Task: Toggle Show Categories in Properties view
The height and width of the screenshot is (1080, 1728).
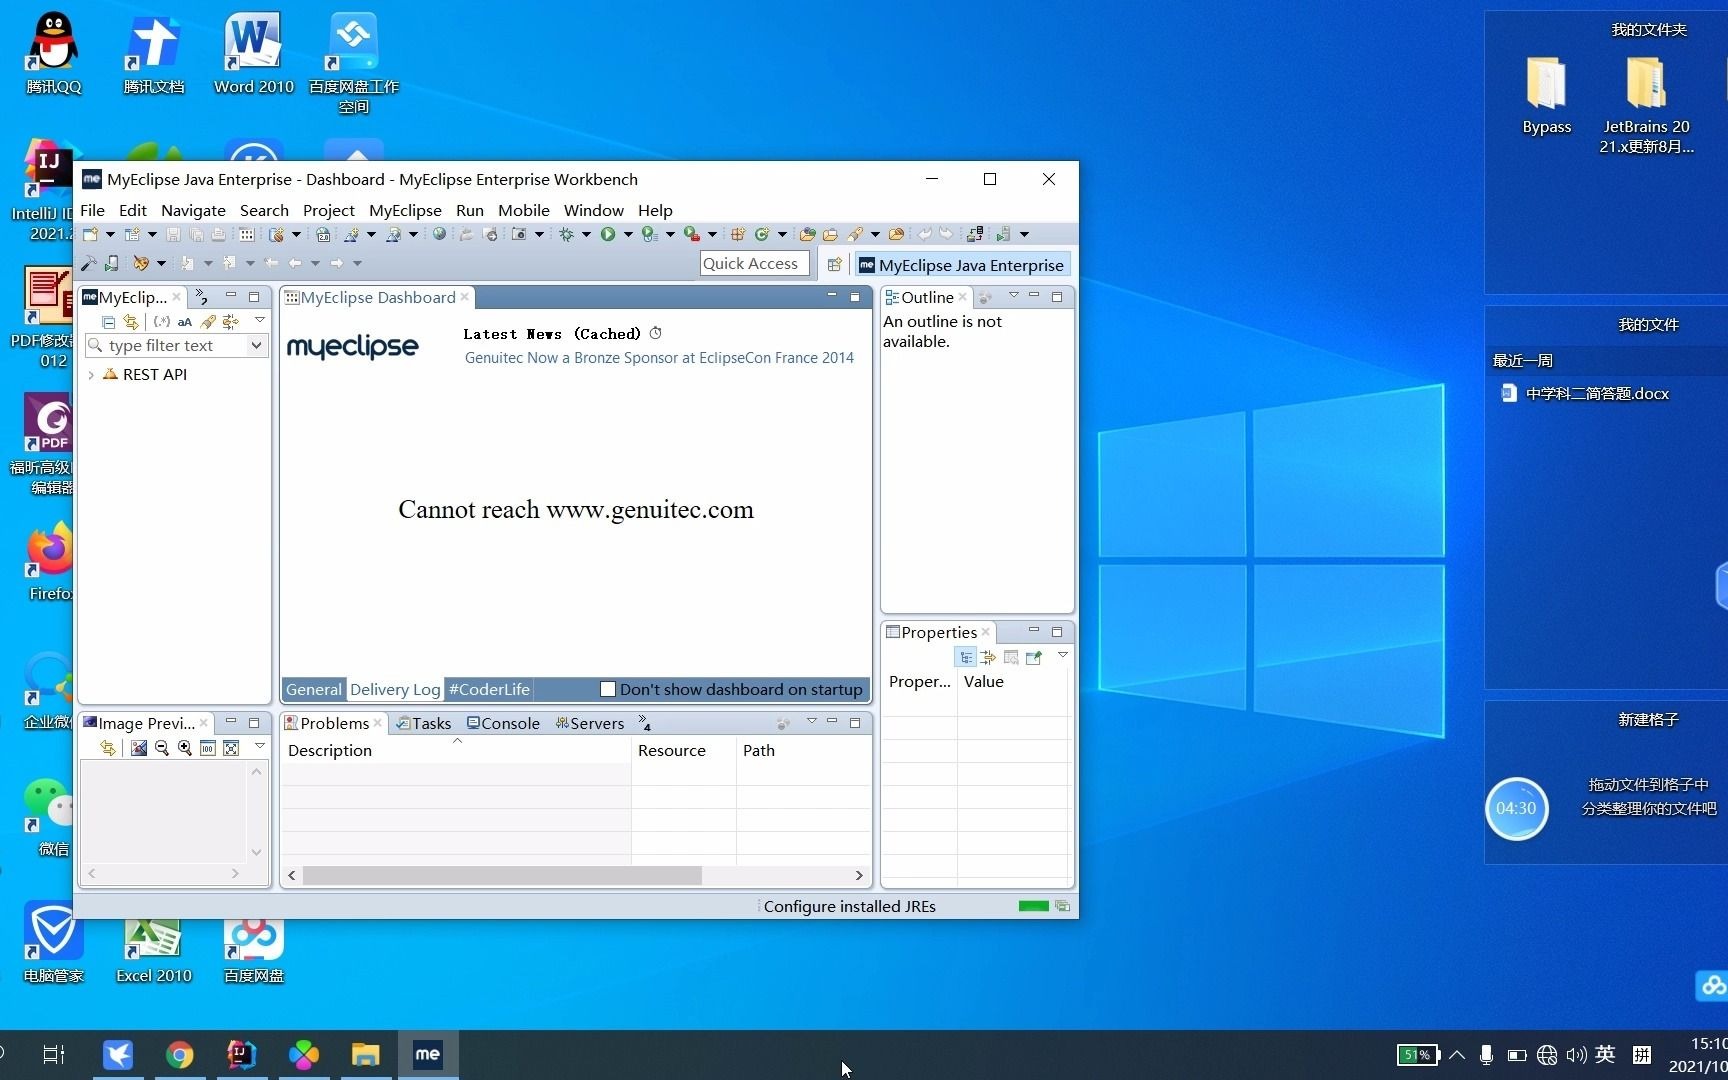Action: pyautogui.click(x=966, y=657)
